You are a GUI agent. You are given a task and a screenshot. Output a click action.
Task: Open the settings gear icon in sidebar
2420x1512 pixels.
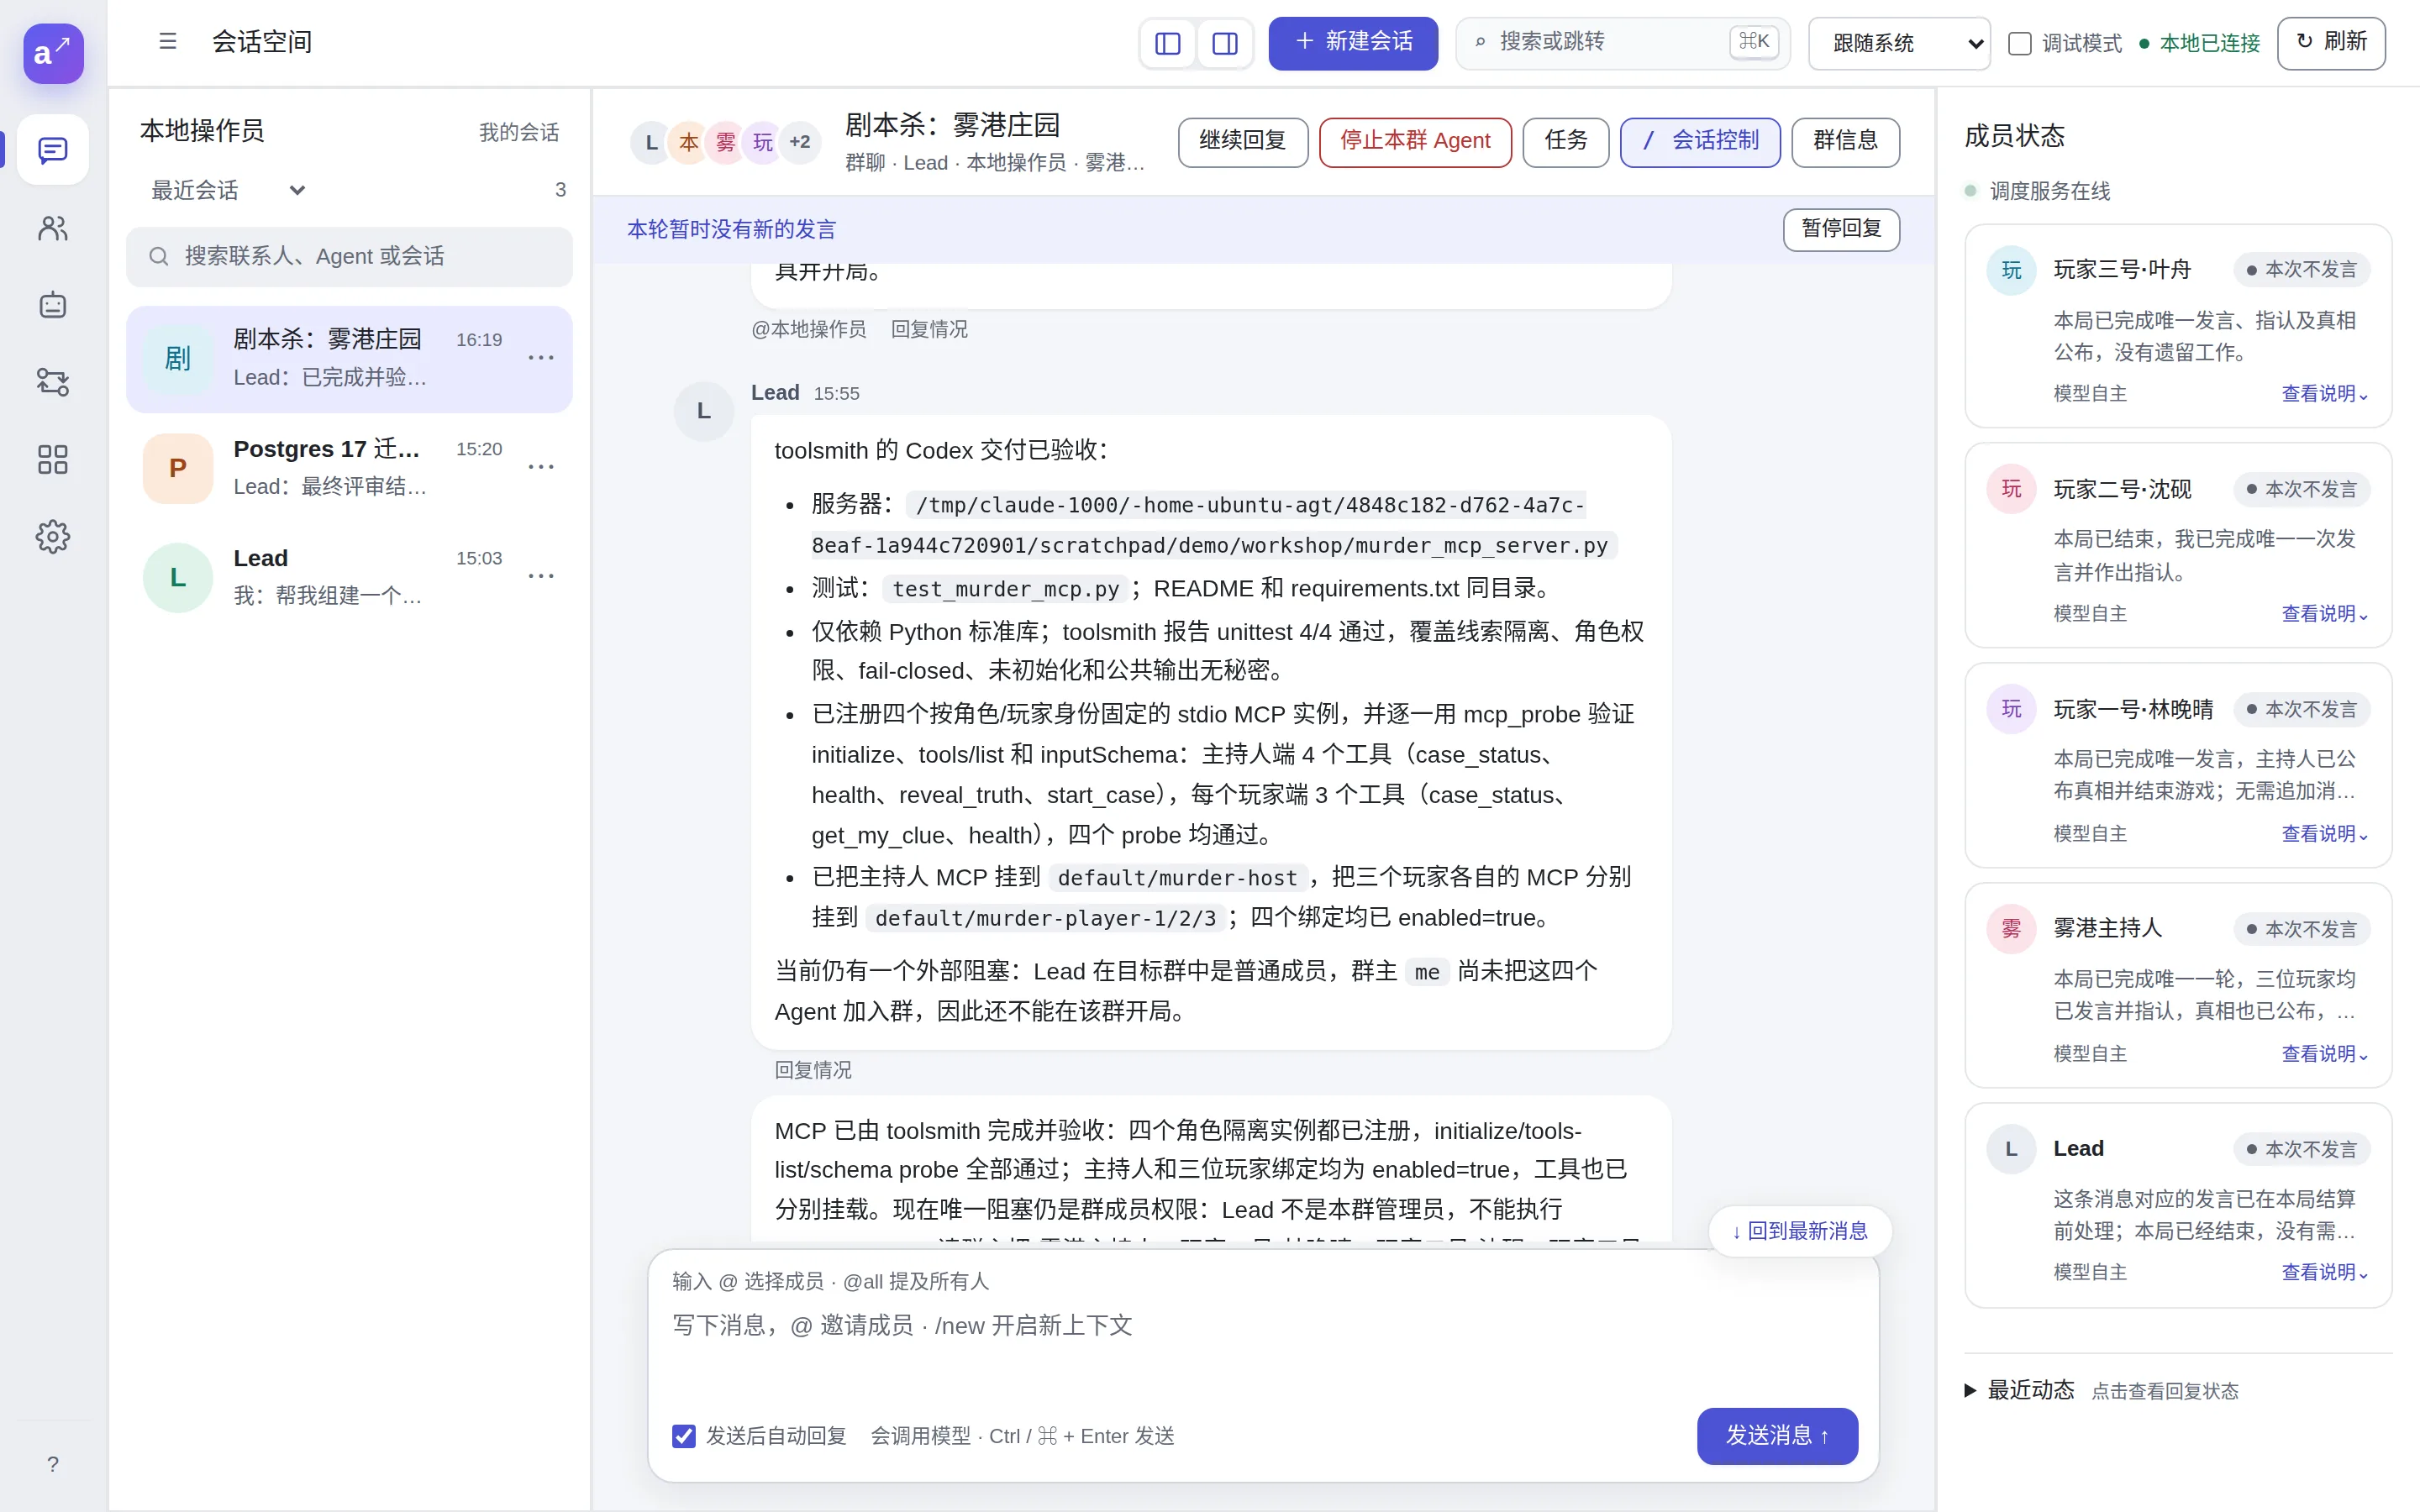pyautogui.click(x=52, y=537)
